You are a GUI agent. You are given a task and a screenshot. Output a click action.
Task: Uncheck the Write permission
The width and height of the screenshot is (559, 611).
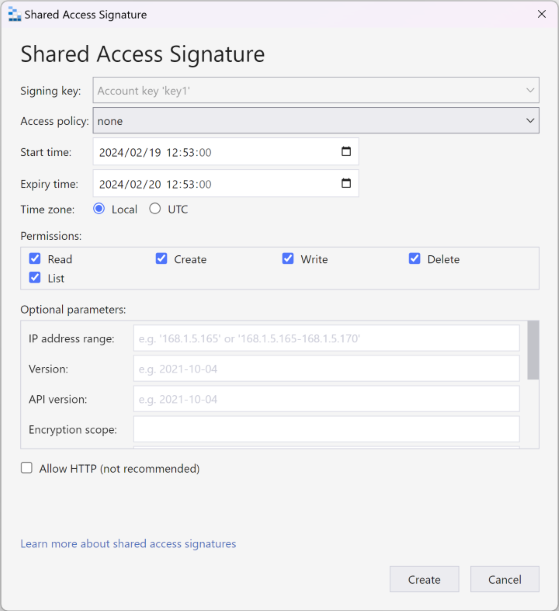tap(288, 259)
